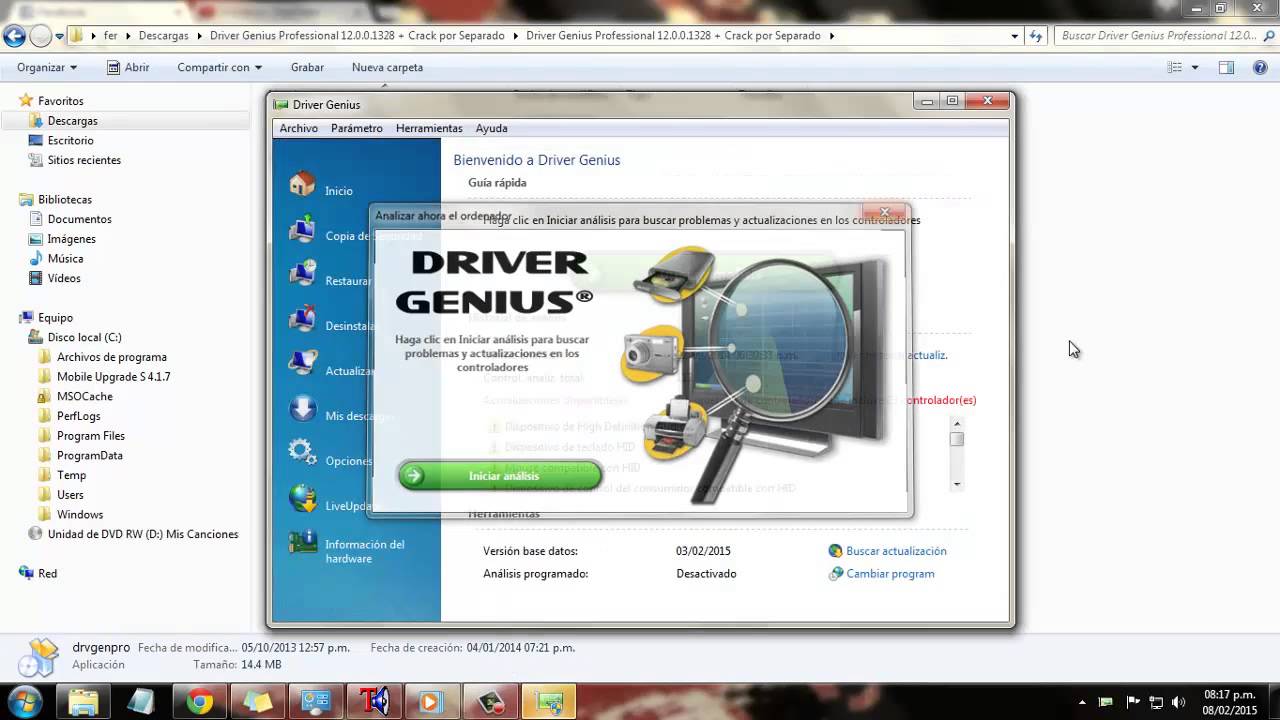The image size is (1280, 720).
Task: Click the volume icon in the system tray
Action: (1178, 701)
